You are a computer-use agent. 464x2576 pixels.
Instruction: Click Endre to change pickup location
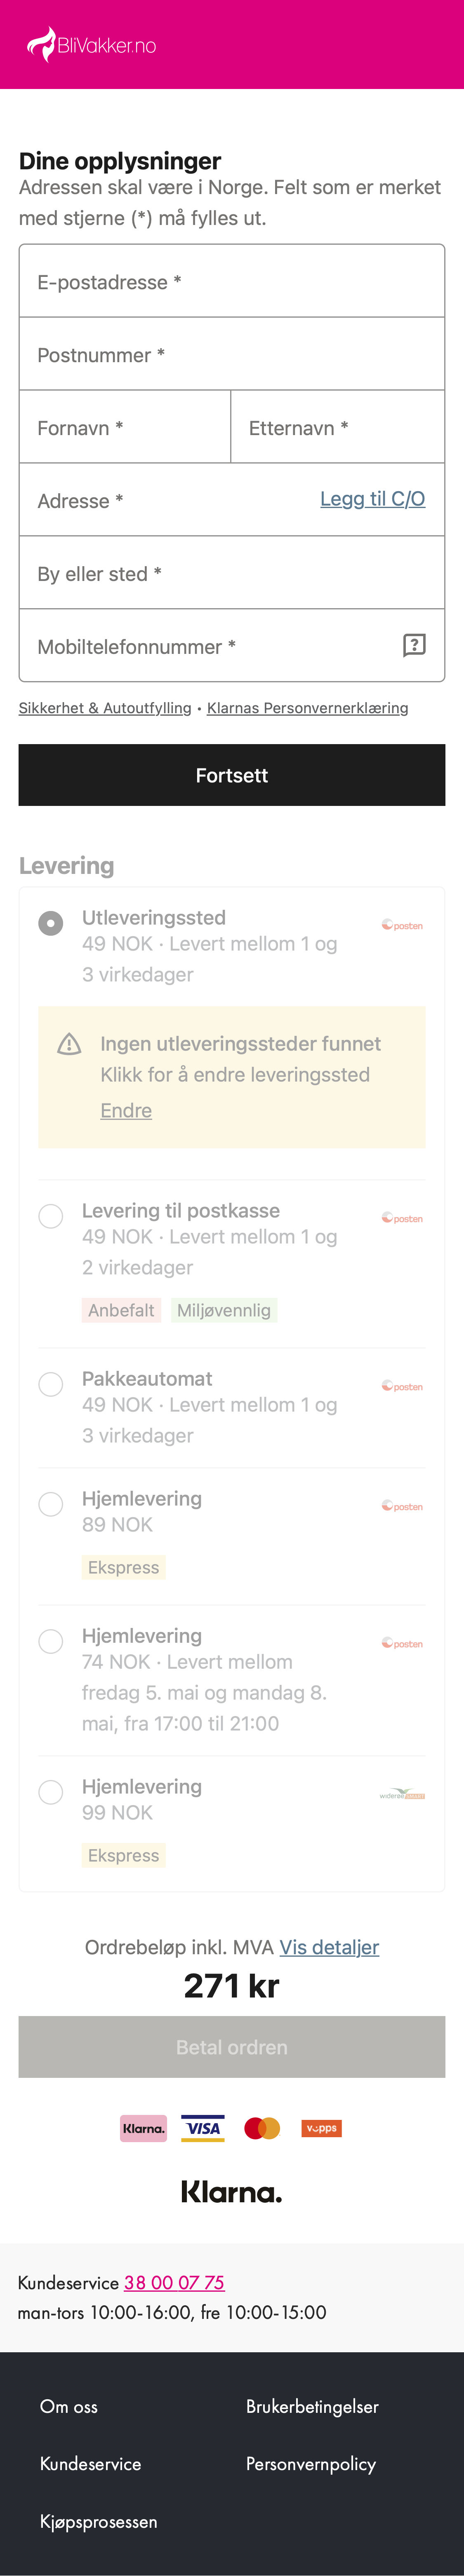click(124, 1110)
